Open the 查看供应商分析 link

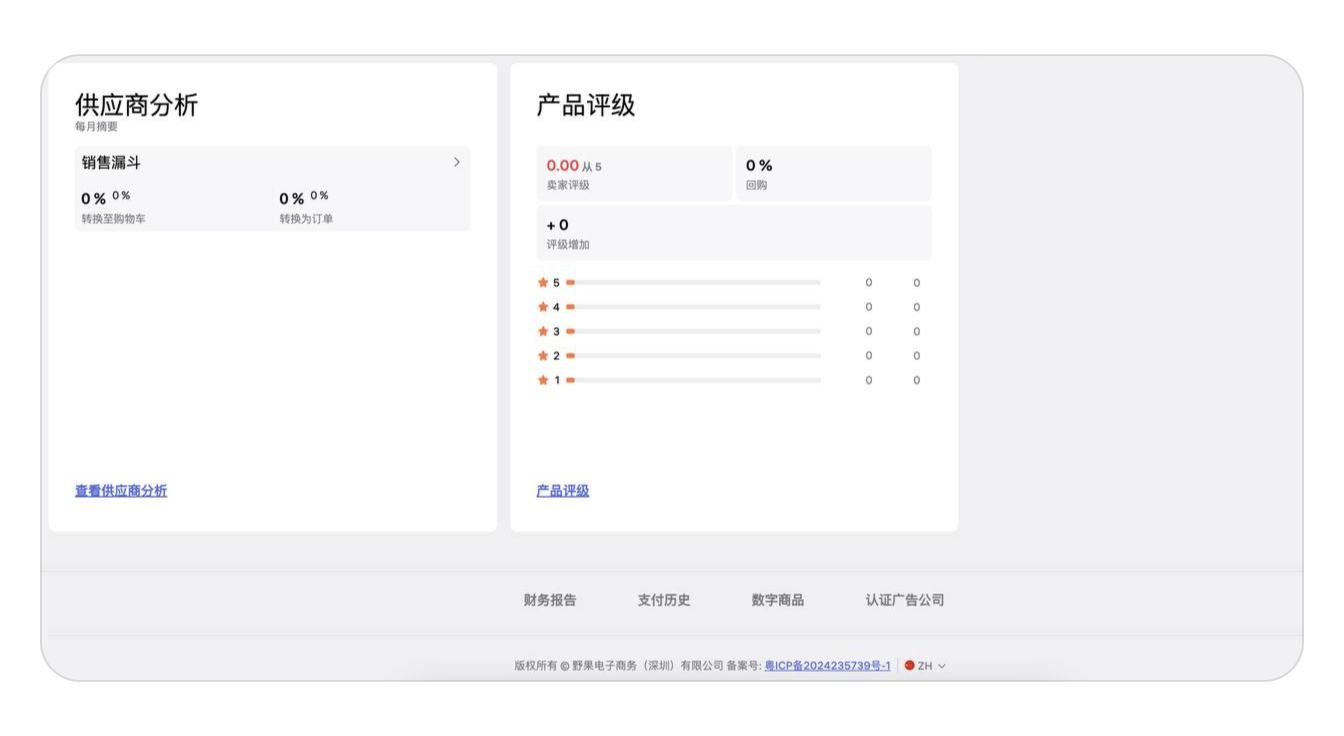121,491
